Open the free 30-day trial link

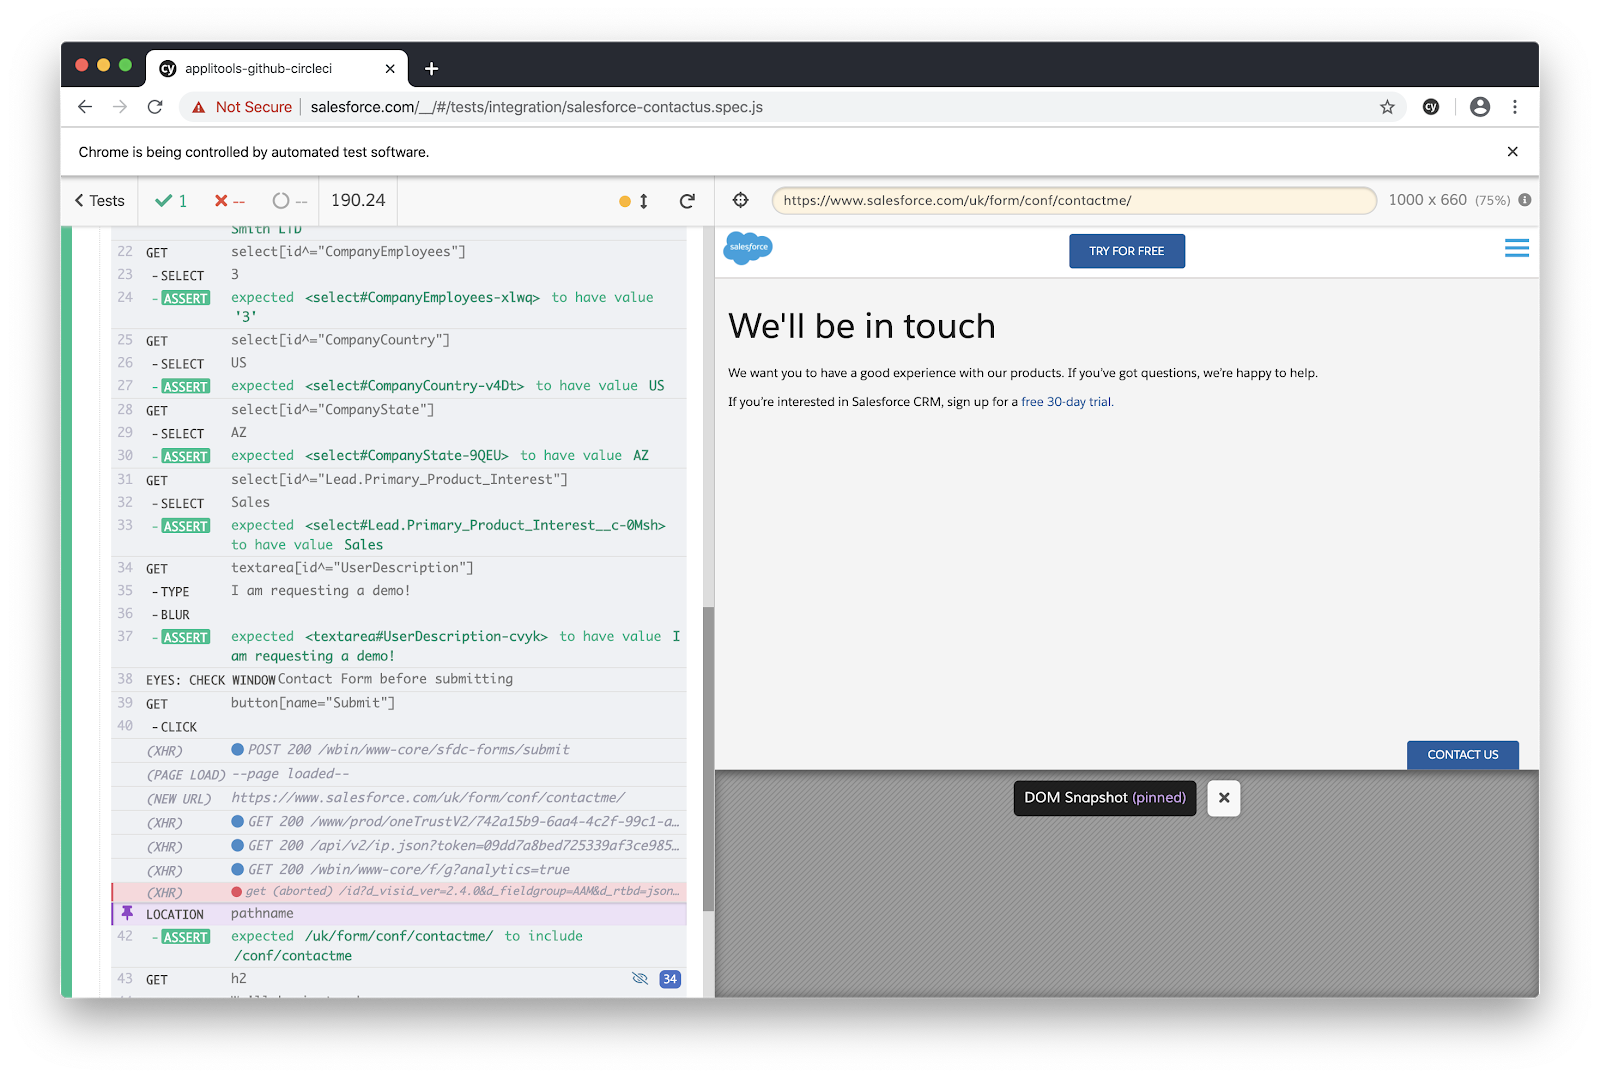coord(1066,402)
